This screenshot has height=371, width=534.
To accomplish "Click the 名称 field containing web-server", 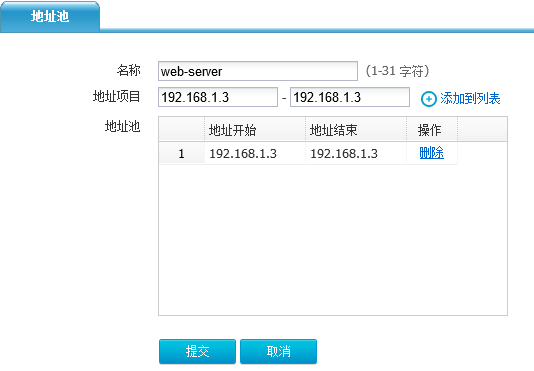I will point(258,71).
